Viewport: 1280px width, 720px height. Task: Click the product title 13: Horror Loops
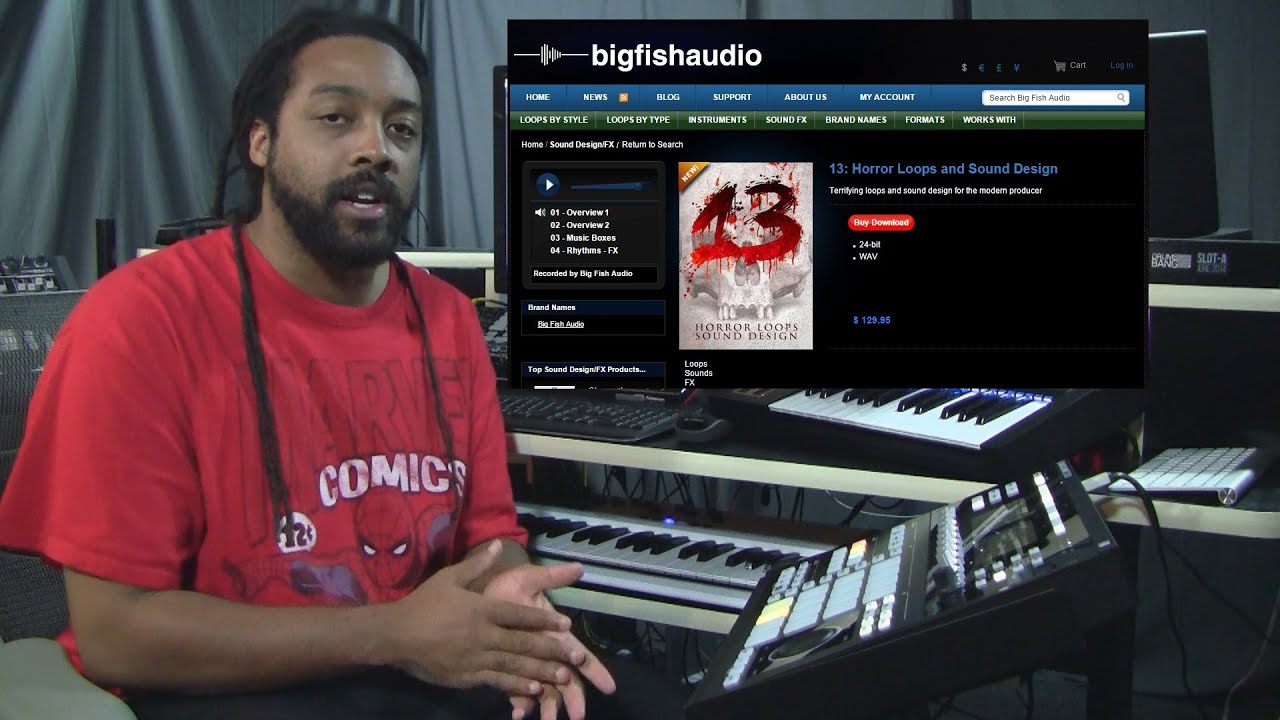coord(943,169)
